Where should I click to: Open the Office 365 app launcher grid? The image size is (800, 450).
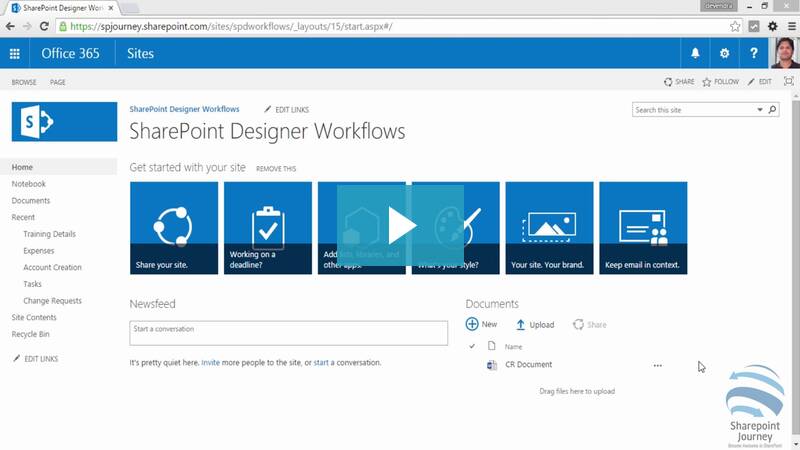(x=15, y=53)
